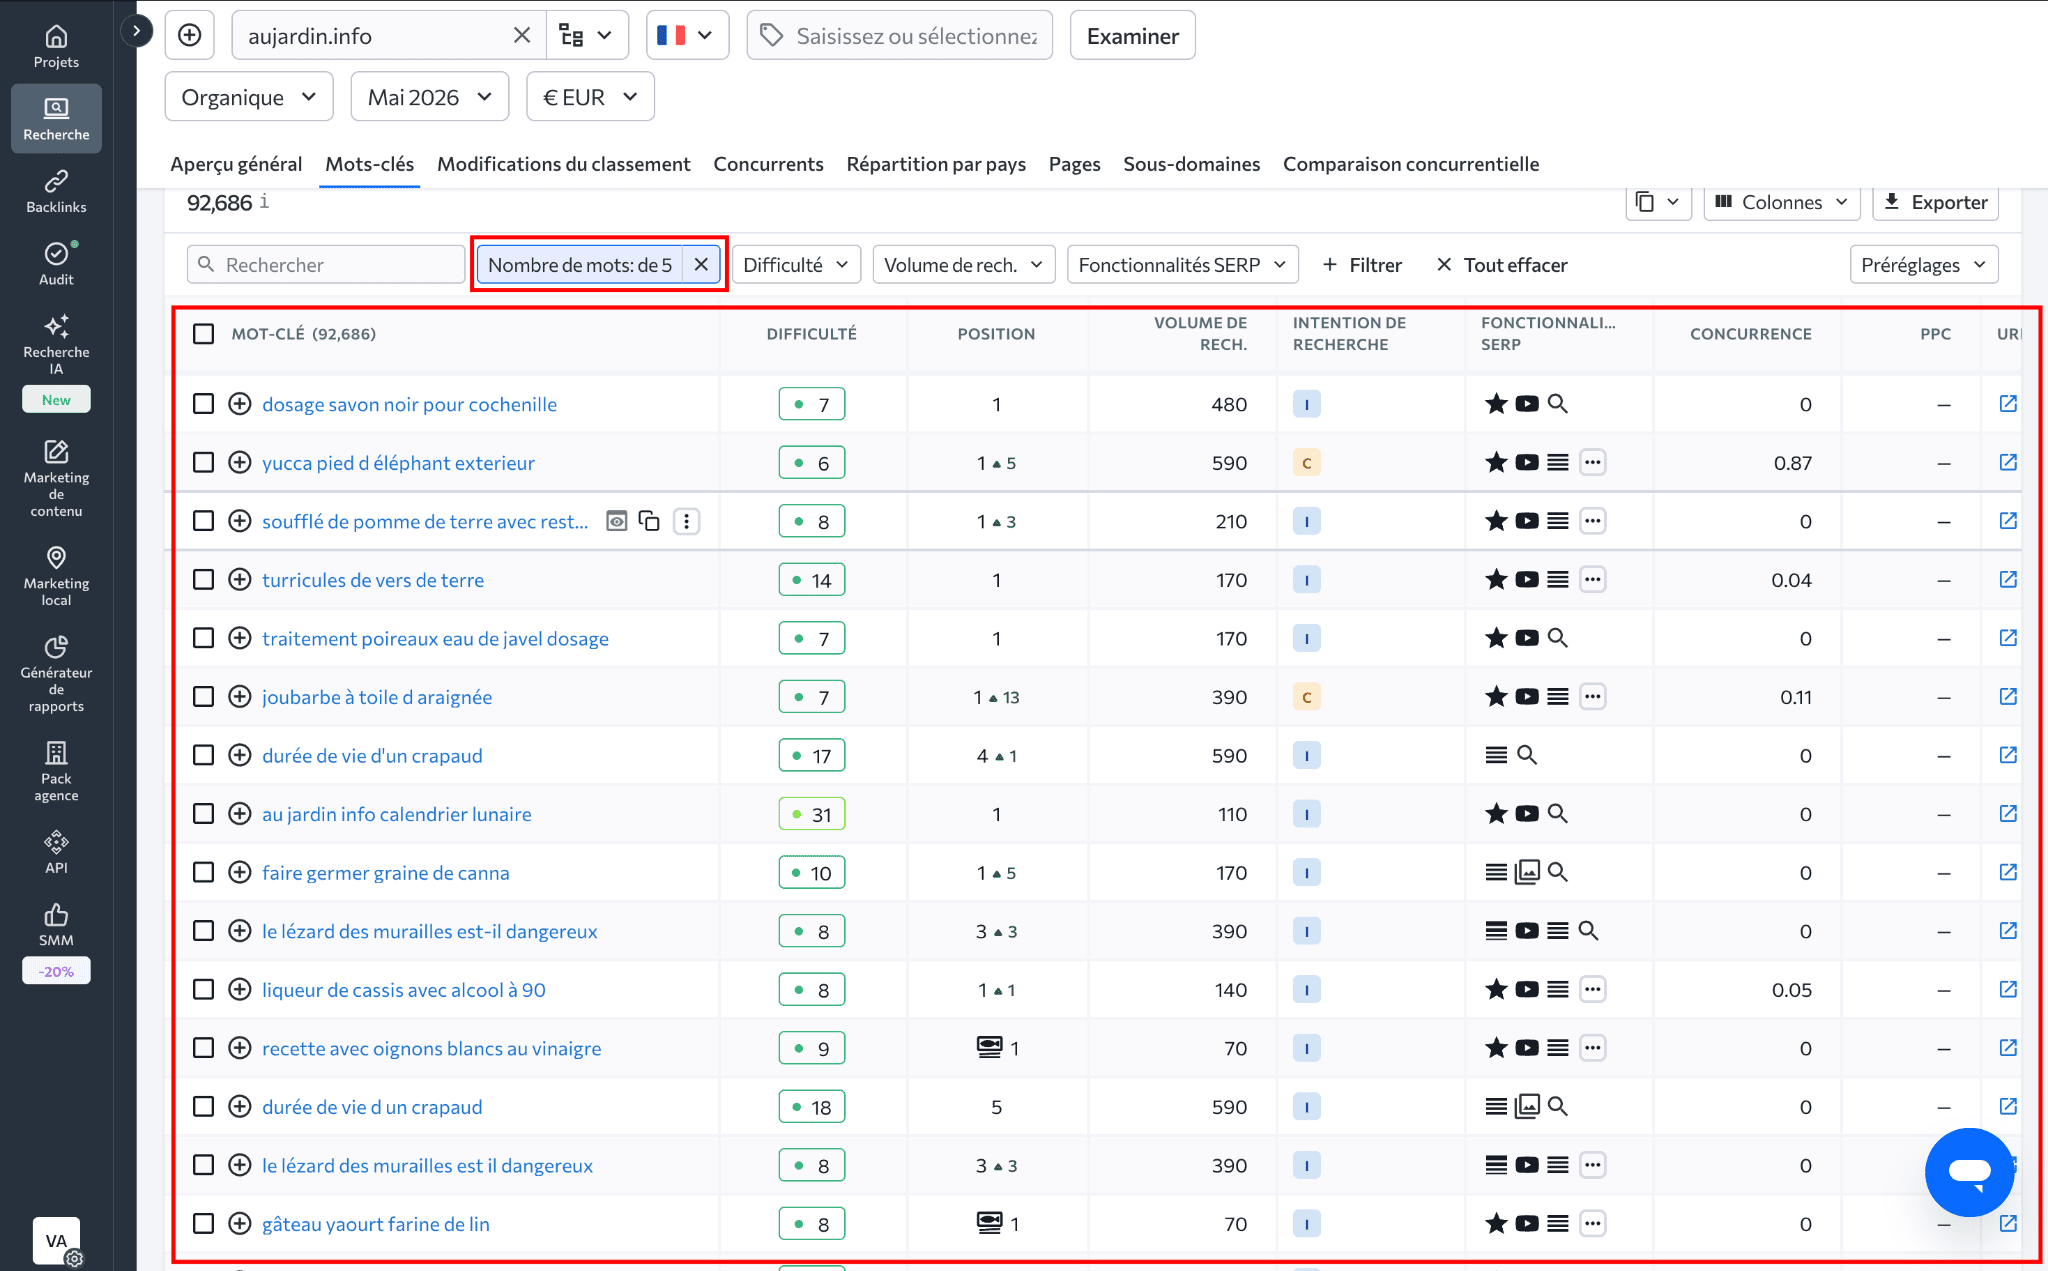Check dosage savon noir pour cochenille row

(x=203, y=404)
